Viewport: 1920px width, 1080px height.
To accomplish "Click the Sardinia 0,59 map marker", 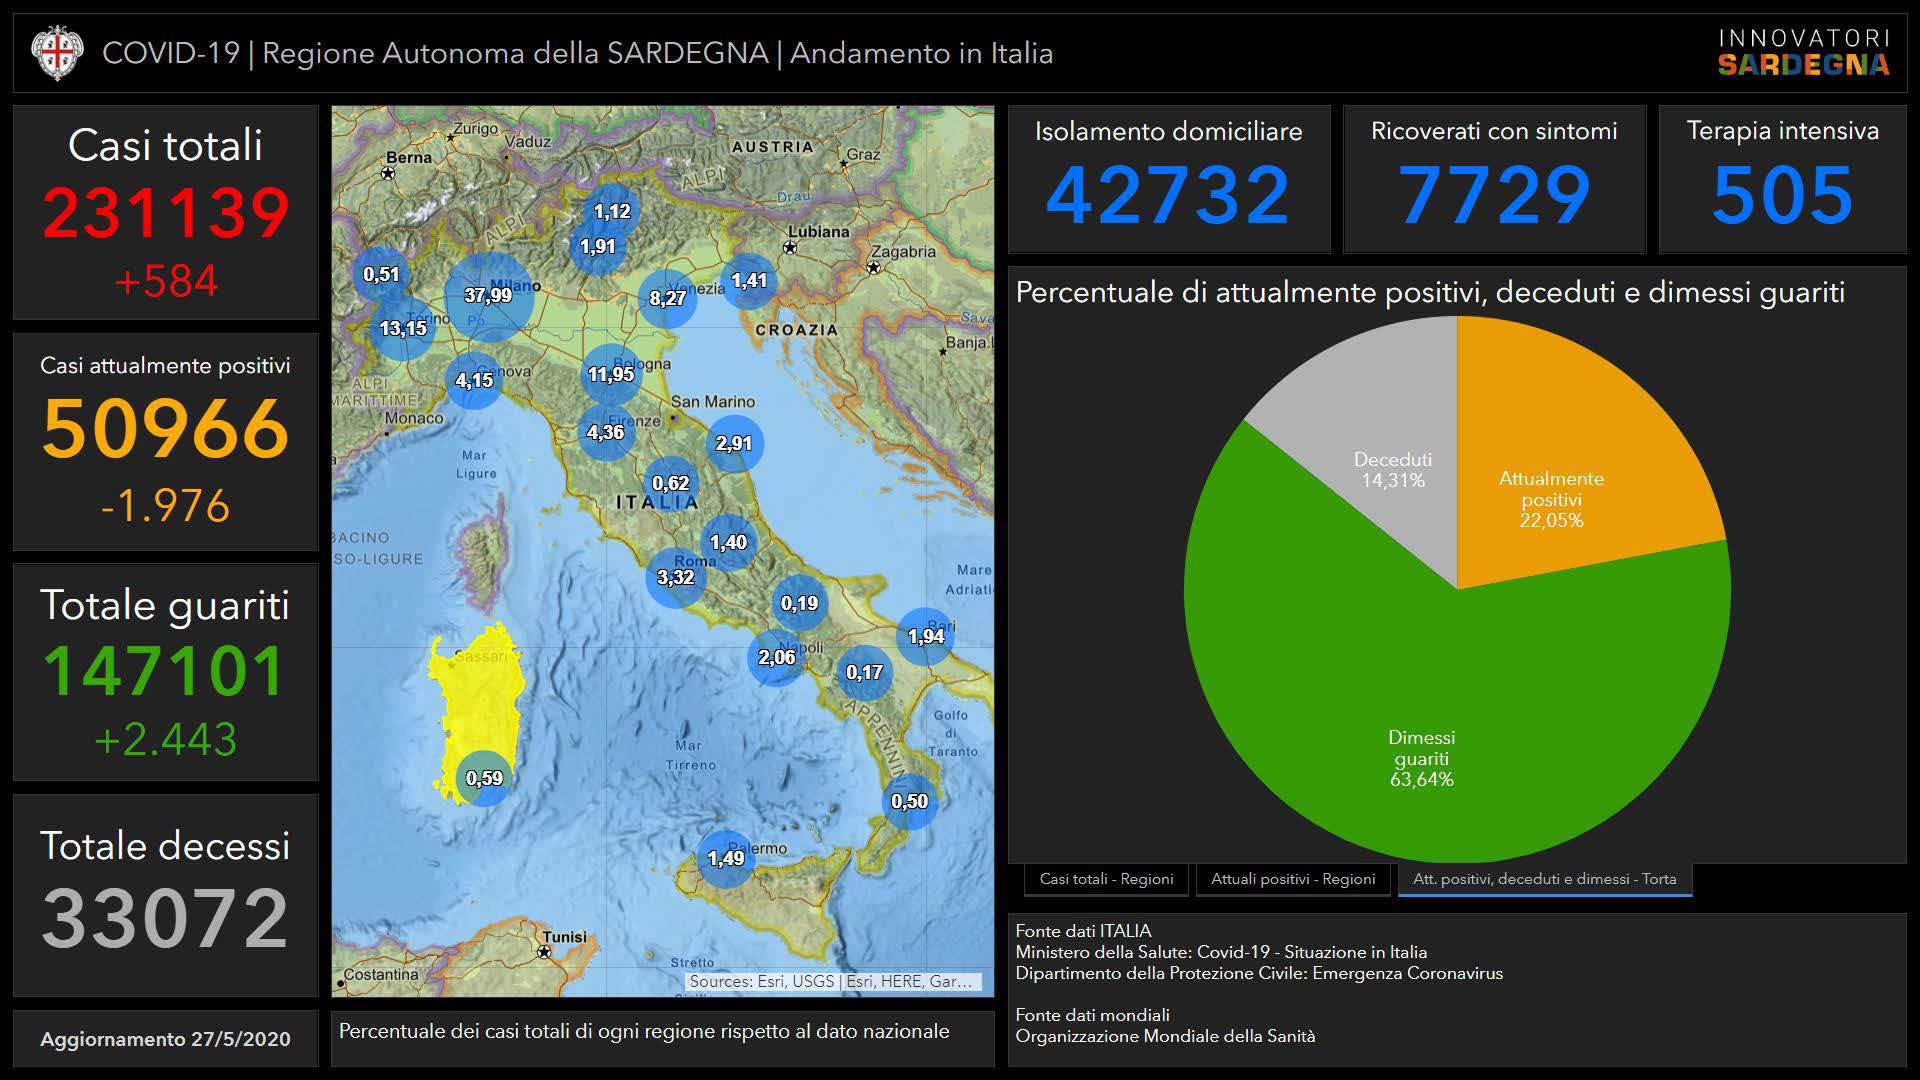I will (485, 778).
